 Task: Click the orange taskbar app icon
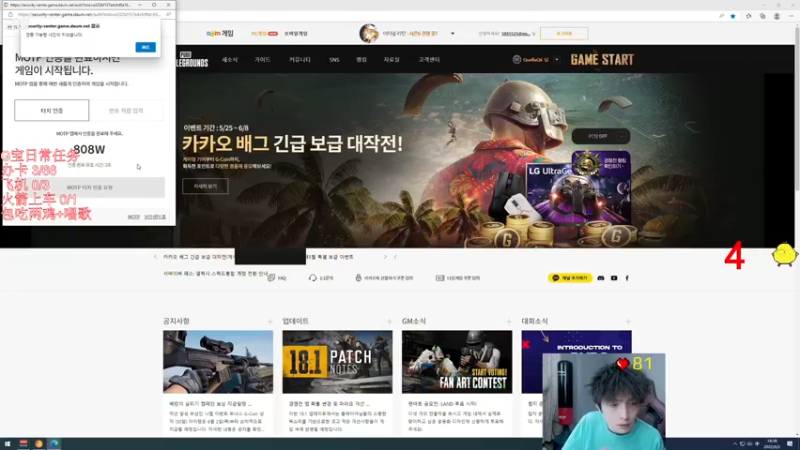[39, 444]
